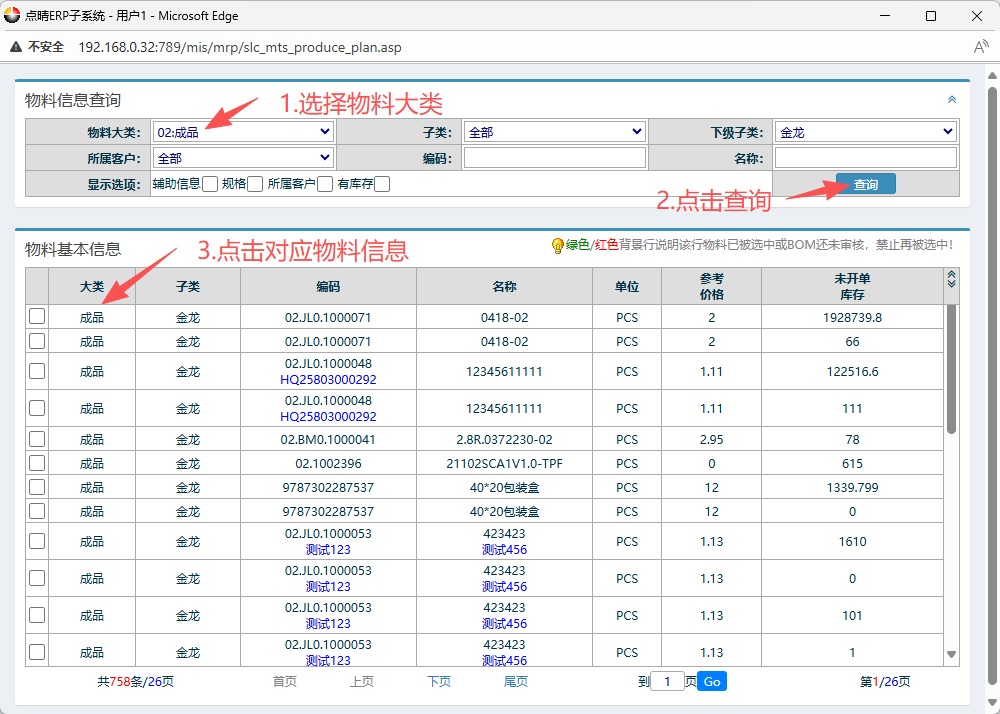Screen dimensions: 1000x714
Task: Click the ERP app icon in title bar
Action: click(x=12, y=16)
